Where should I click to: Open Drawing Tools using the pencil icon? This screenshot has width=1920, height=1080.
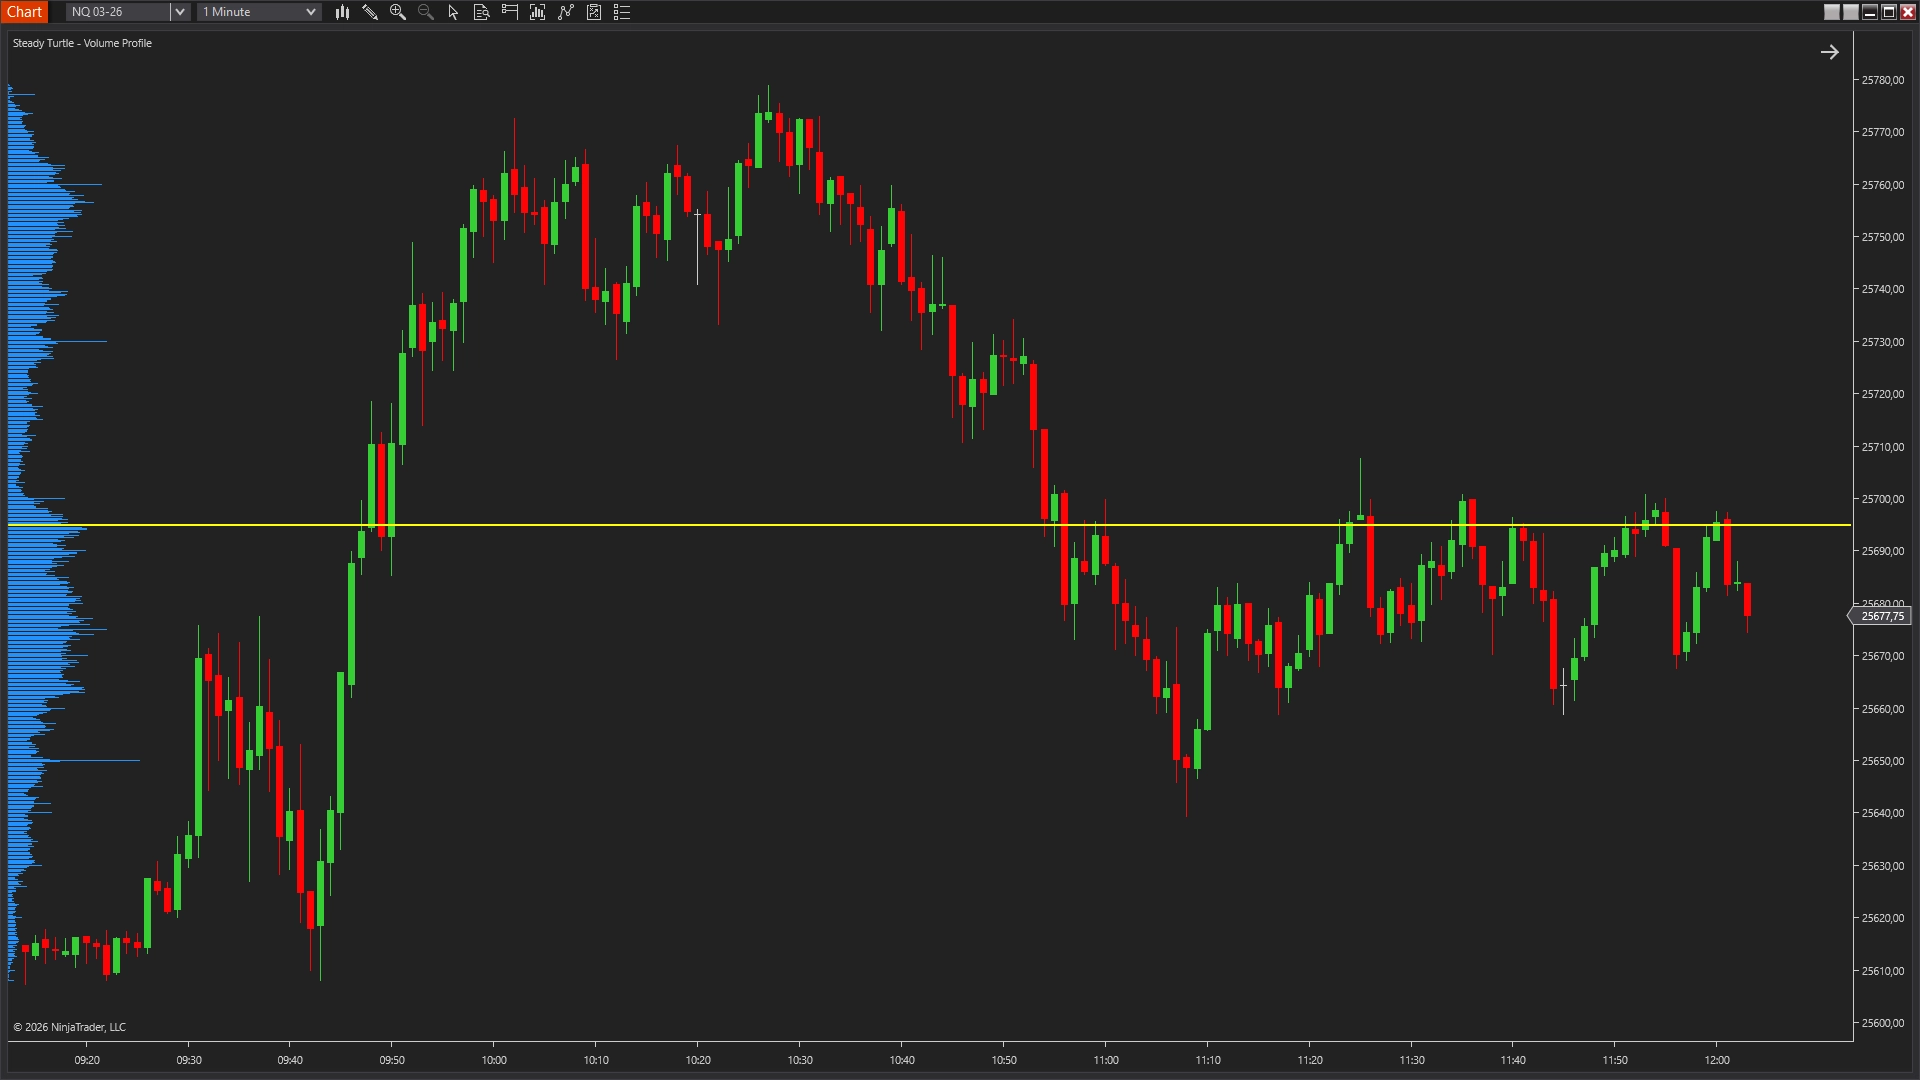click(x=371, y=12)
